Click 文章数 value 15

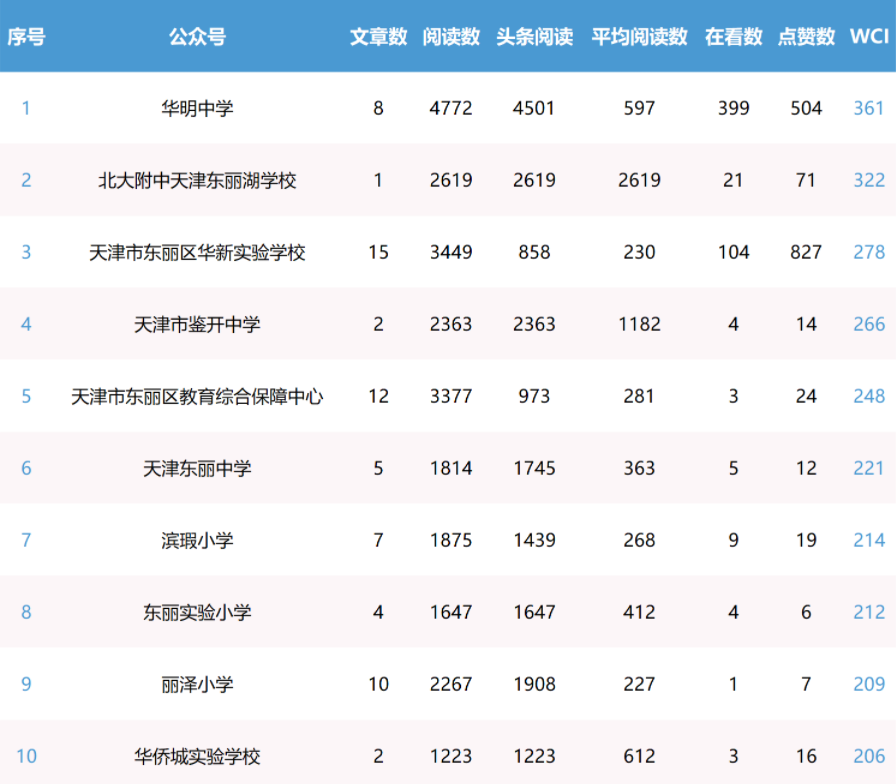click(378, 252)
